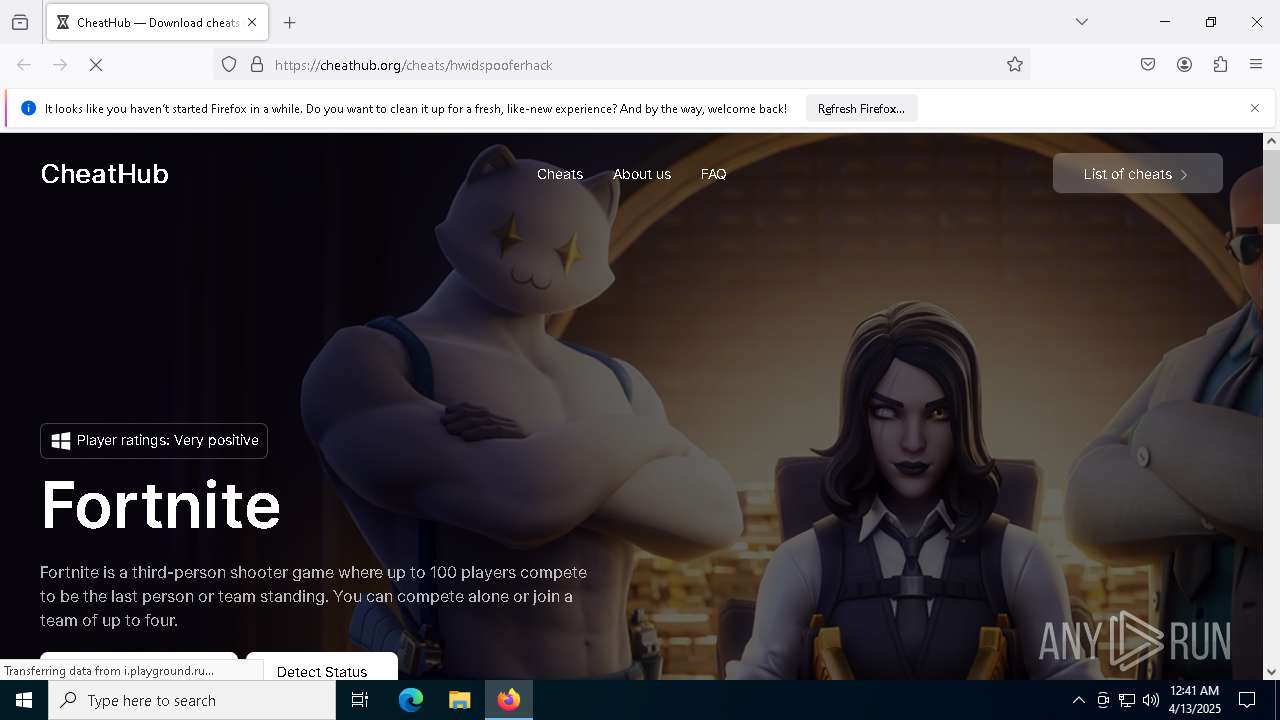The width and height of the screenshot is (1280, 720).
Task: Open the List of cheats button
Action: coord(1137,174)
